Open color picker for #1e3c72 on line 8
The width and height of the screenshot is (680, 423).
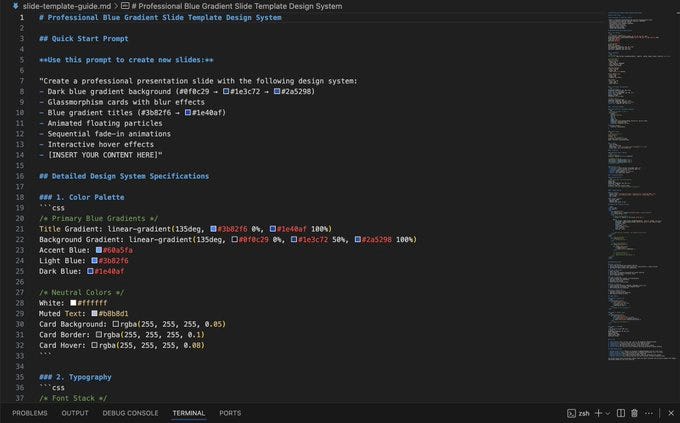(x=226, y=91)
